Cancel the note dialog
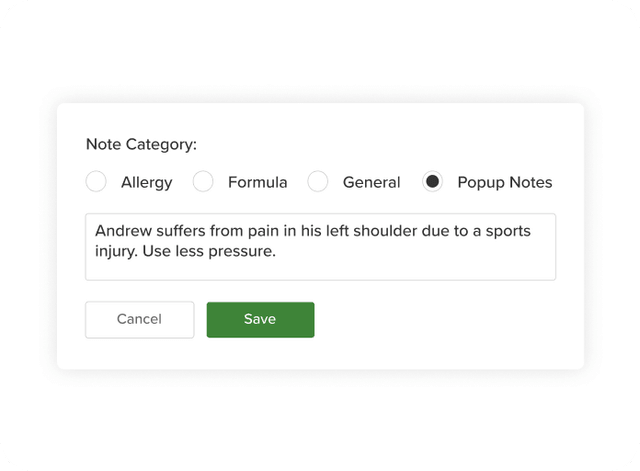Screen dimensions: 640x471 click(x=139, y=319)
